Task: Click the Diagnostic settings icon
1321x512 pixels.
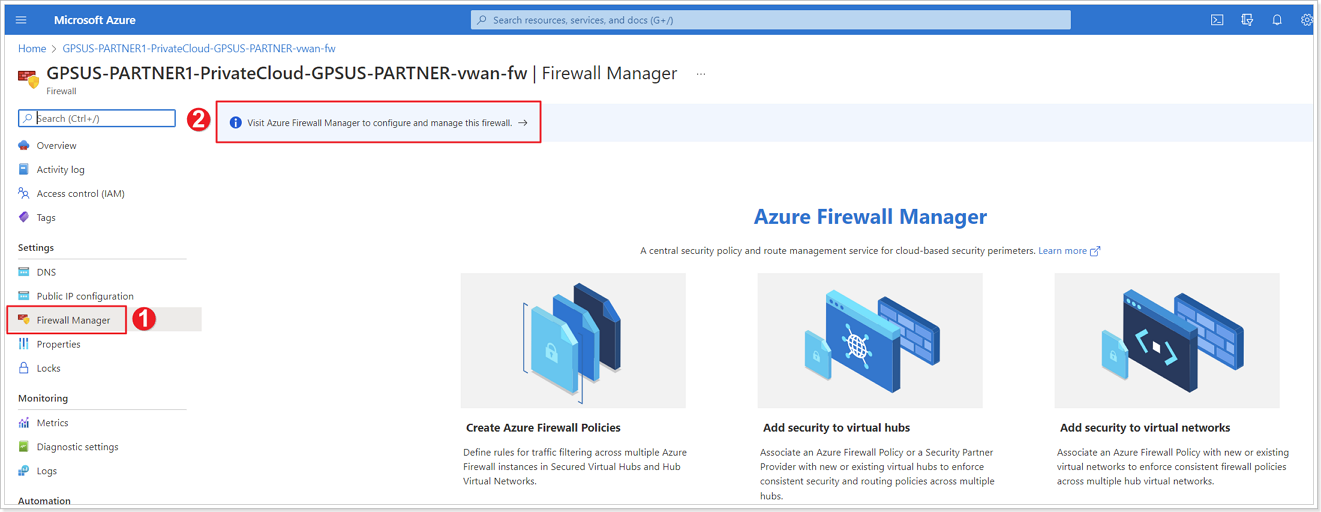Action: [24, 447]
